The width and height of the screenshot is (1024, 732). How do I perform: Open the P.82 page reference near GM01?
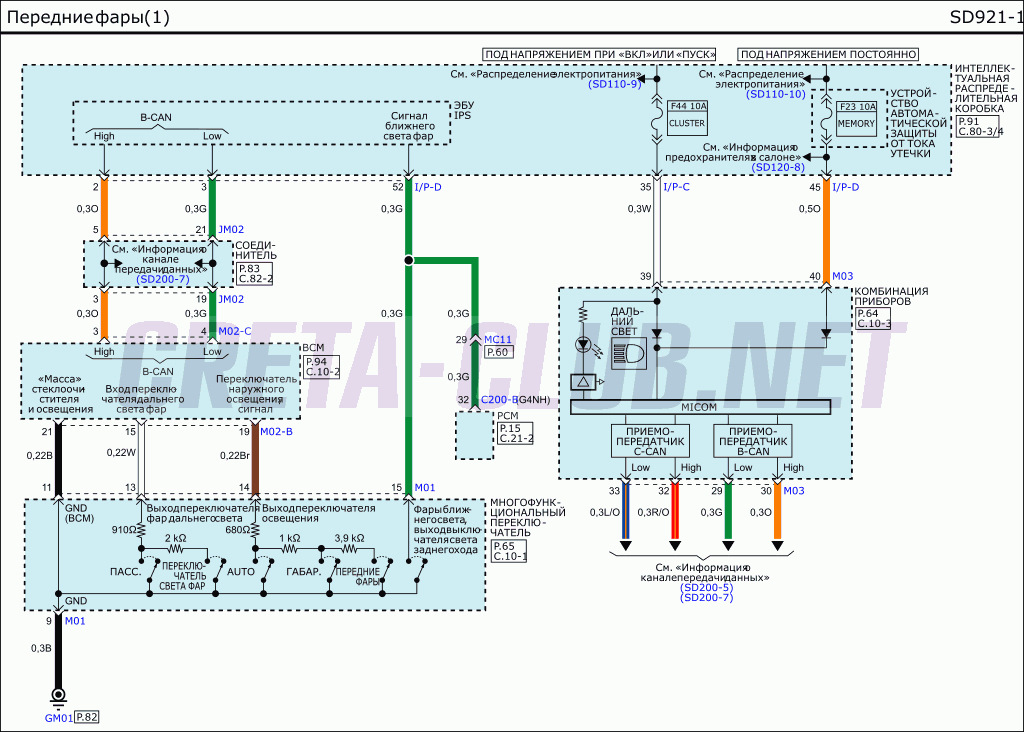coord(88,717)
